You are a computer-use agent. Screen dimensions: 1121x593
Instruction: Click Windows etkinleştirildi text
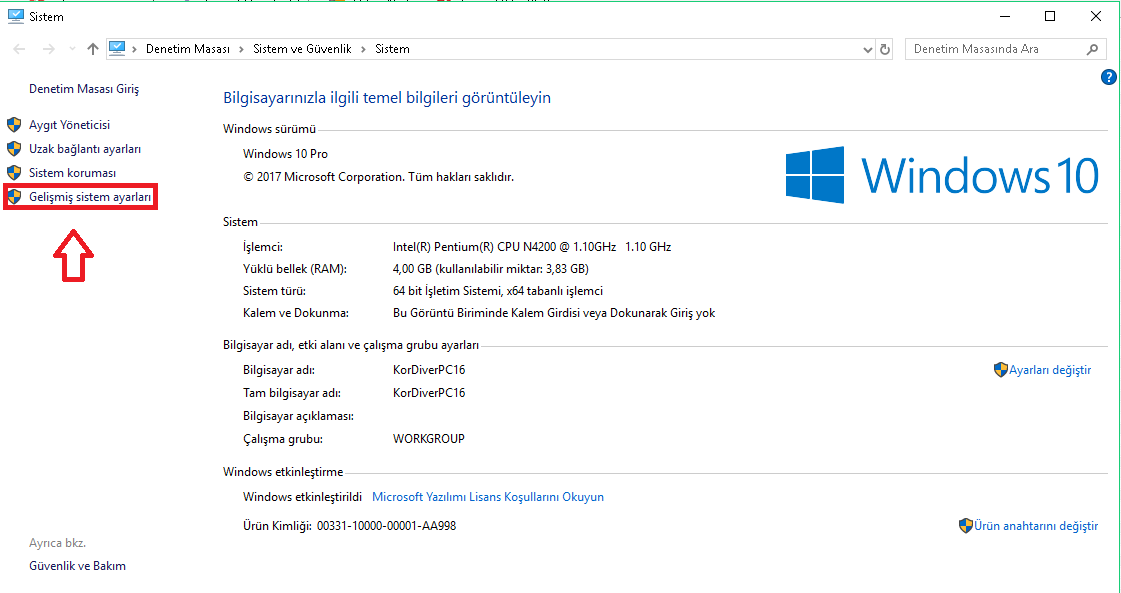tap(302, 496)
